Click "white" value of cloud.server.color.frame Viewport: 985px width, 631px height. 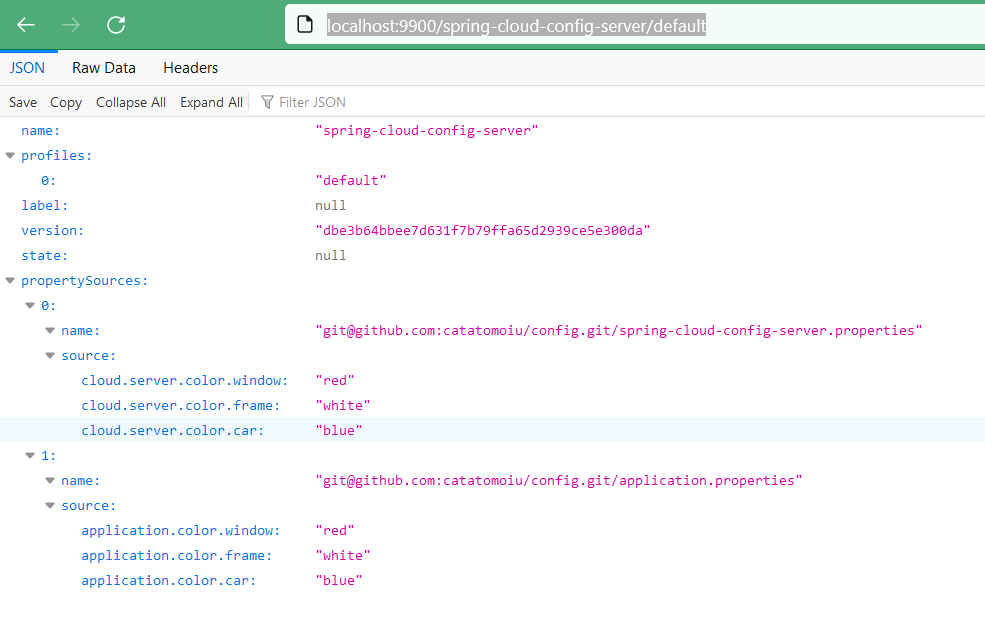tap(342, 406)
